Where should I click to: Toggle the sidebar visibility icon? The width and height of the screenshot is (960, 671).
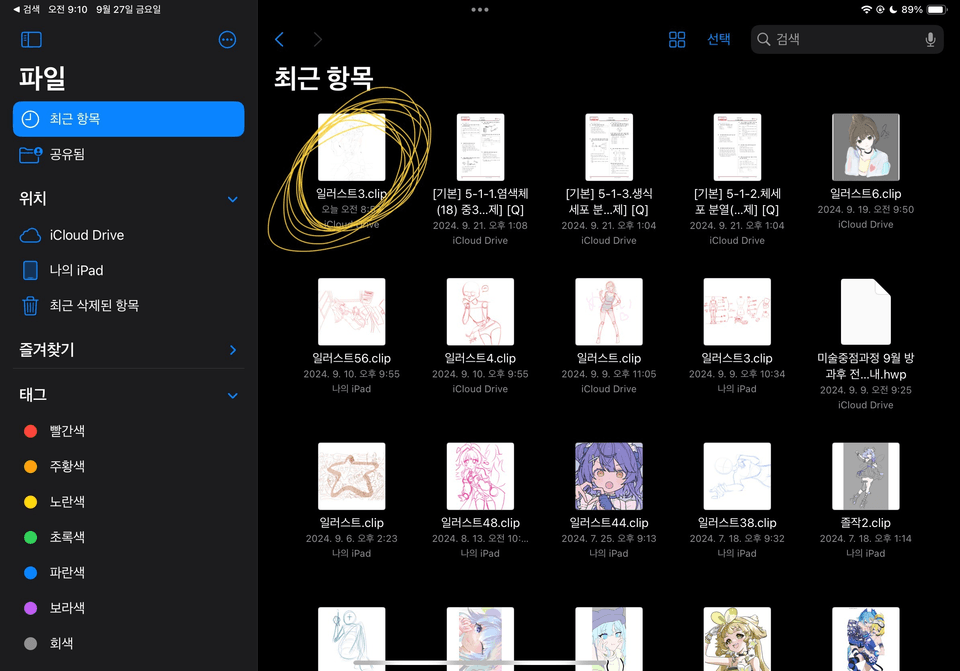(31, 39)
